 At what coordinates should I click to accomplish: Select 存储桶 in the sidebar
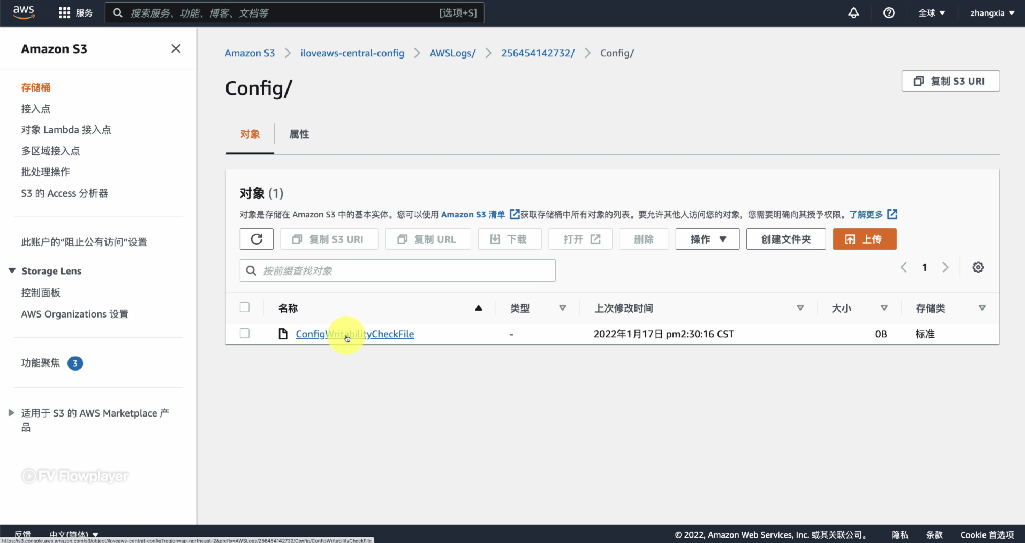(36, 88)
